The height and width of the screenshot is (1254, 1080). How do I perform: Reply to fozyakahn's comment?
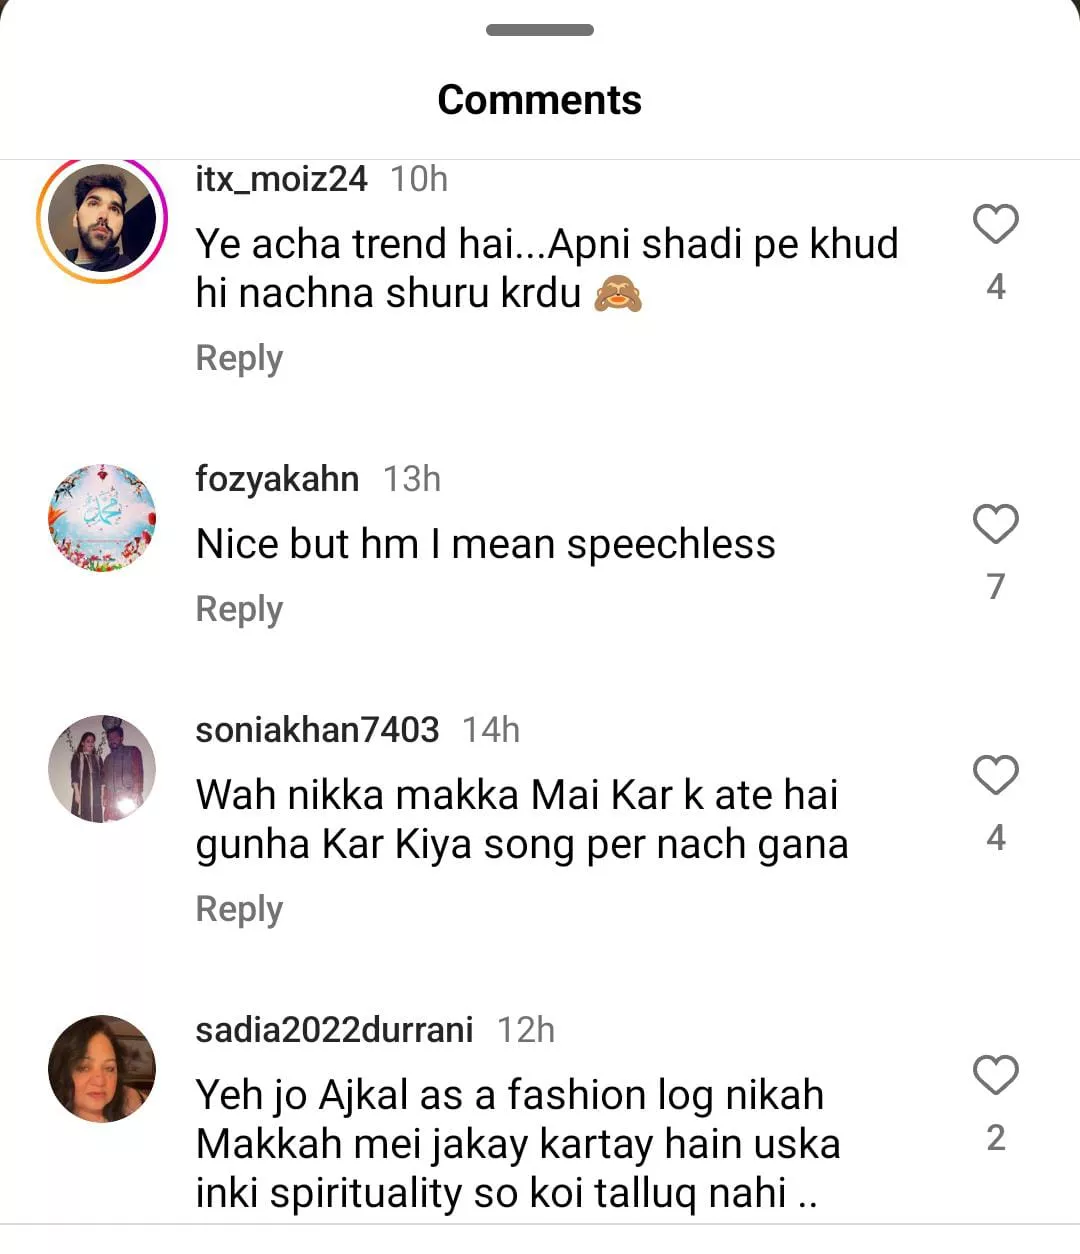[239, 609]
